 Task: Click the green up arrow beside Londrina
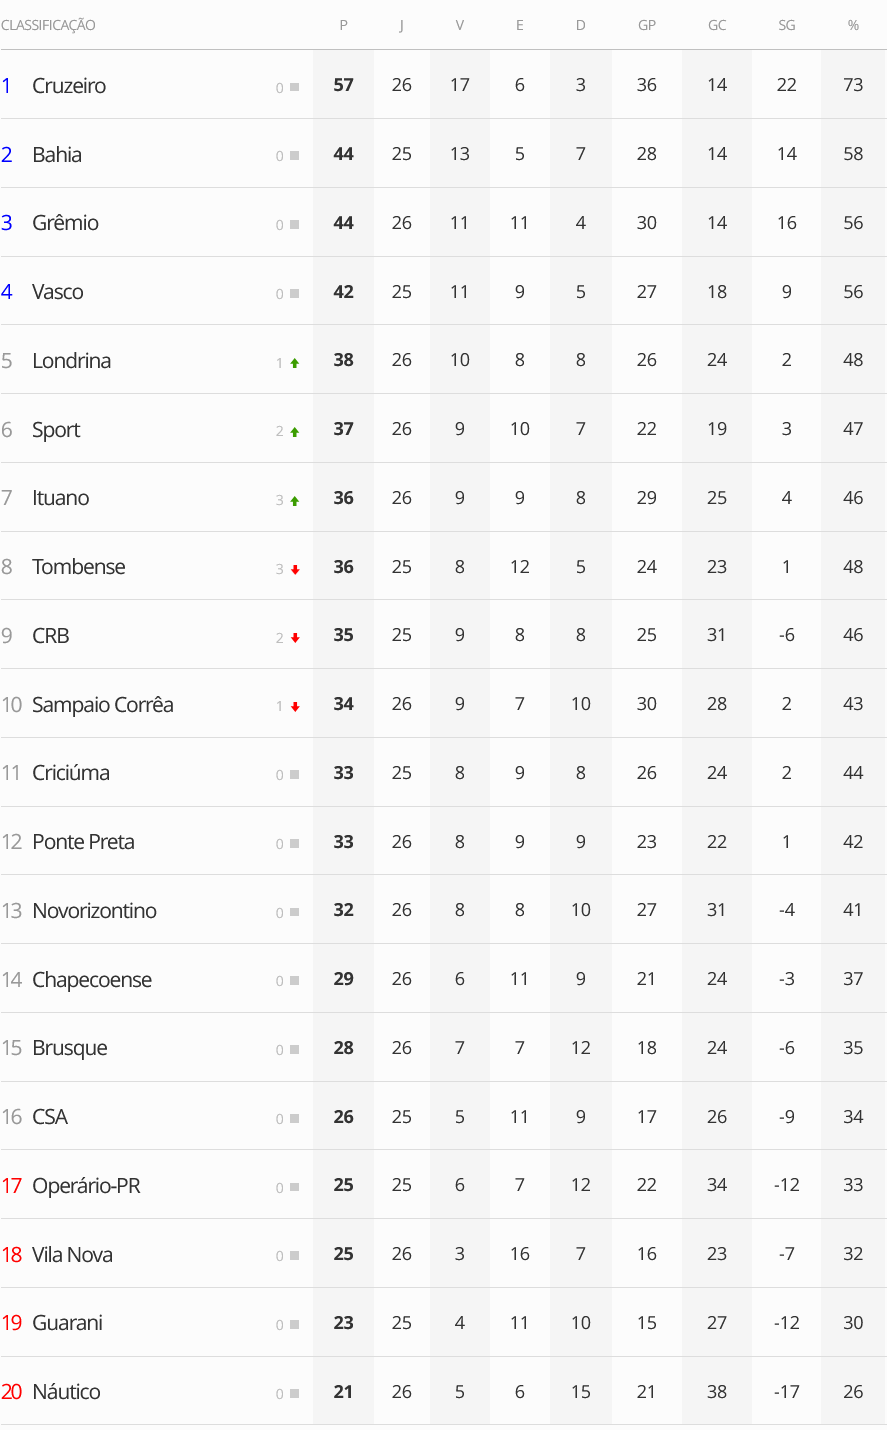point(295,363)
